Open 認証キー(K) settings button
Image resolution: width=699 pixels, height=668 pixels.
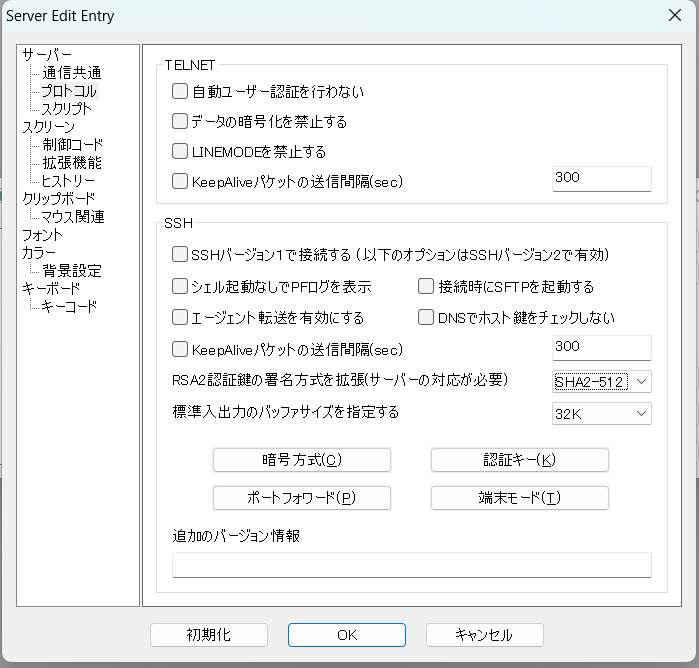click(x=519, y=460)
